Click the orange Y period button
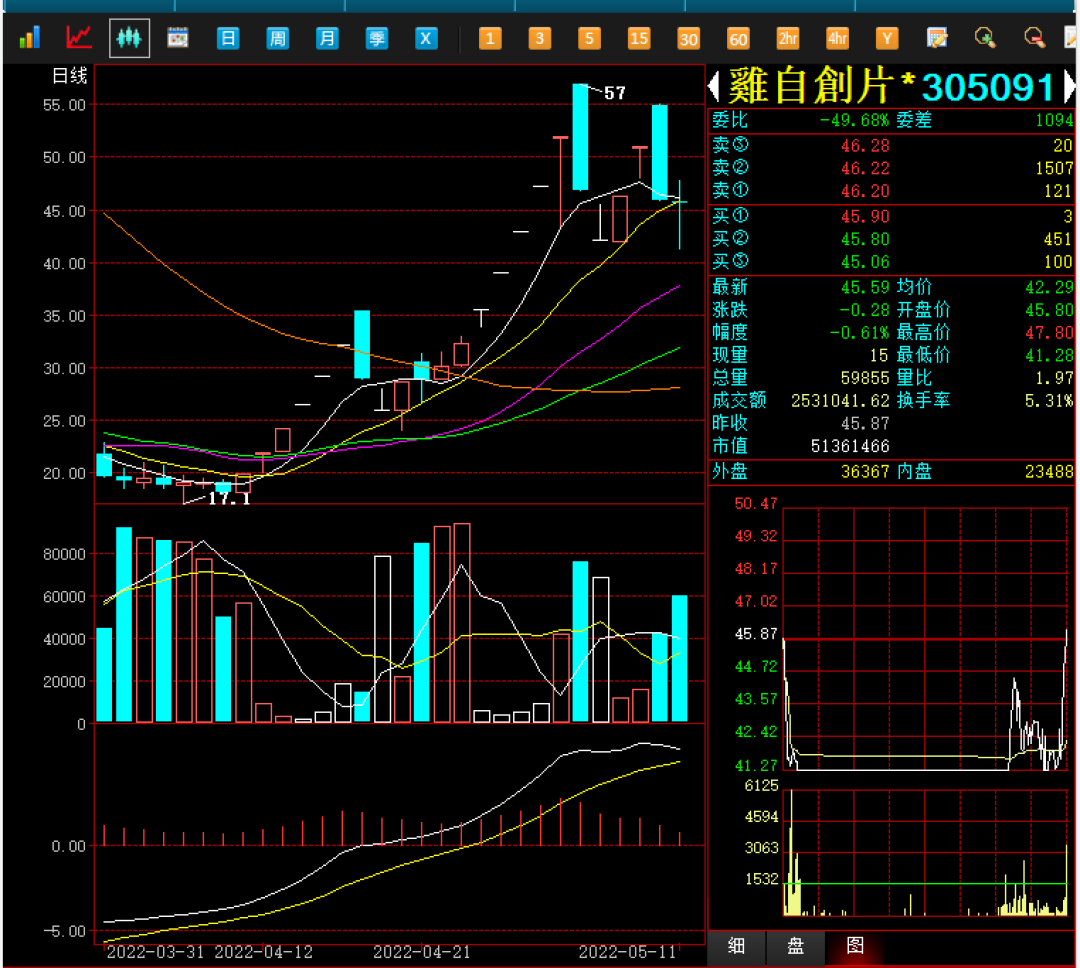The image size is (1080, 968). coord(886,38)
